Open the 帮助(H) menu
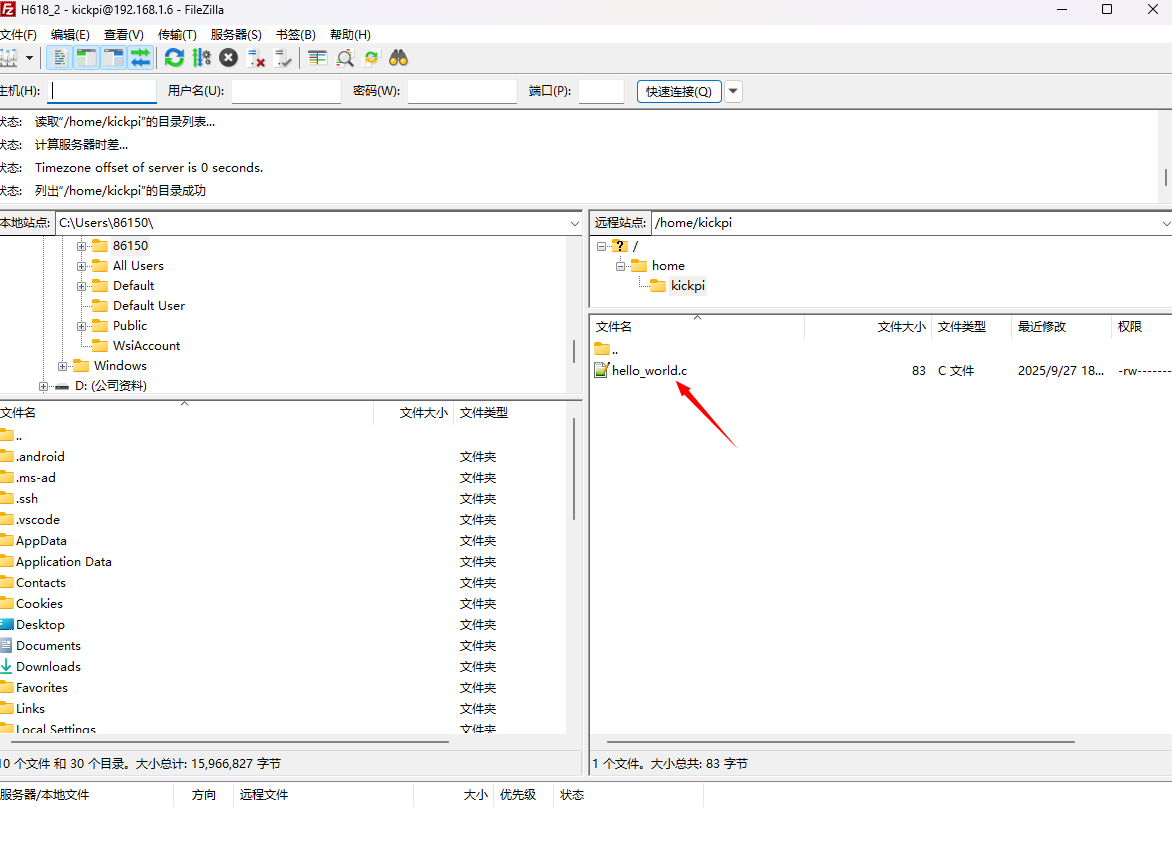Image resolution: width=1172 pixels, height=845 pixels. point(350,34)
